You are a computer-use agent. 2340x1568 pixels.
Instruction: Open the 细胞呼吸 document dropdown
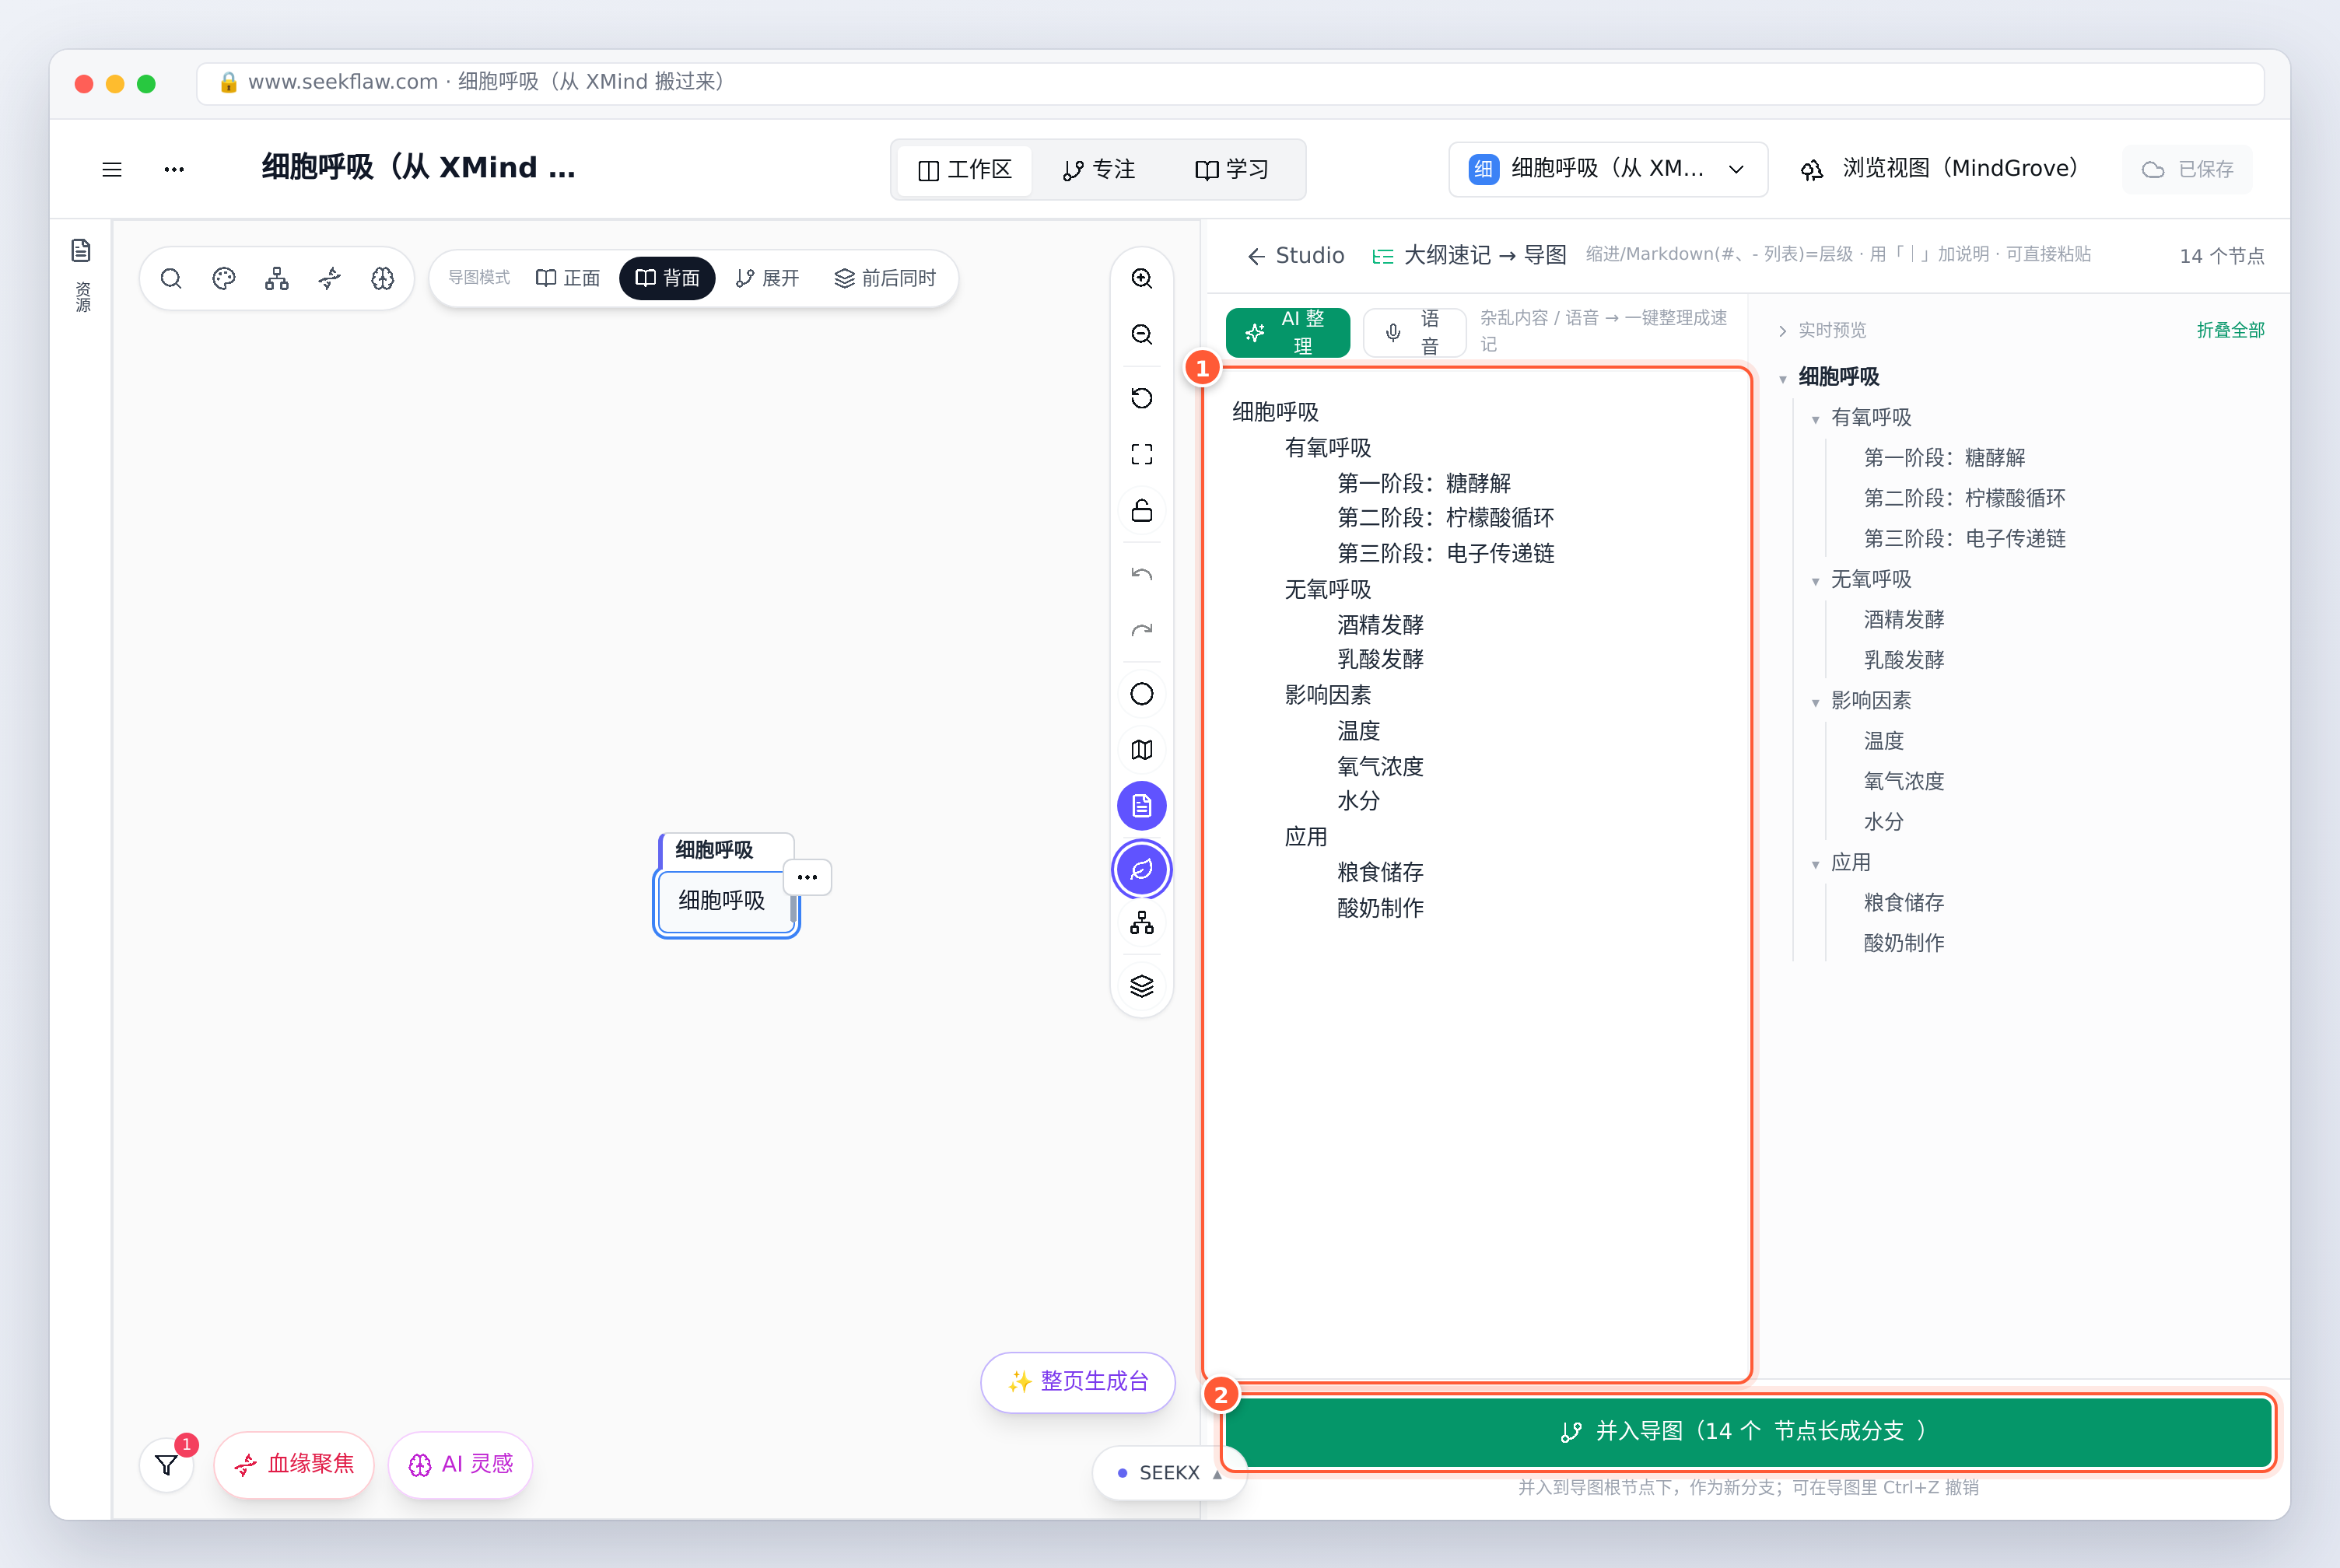1608,169
